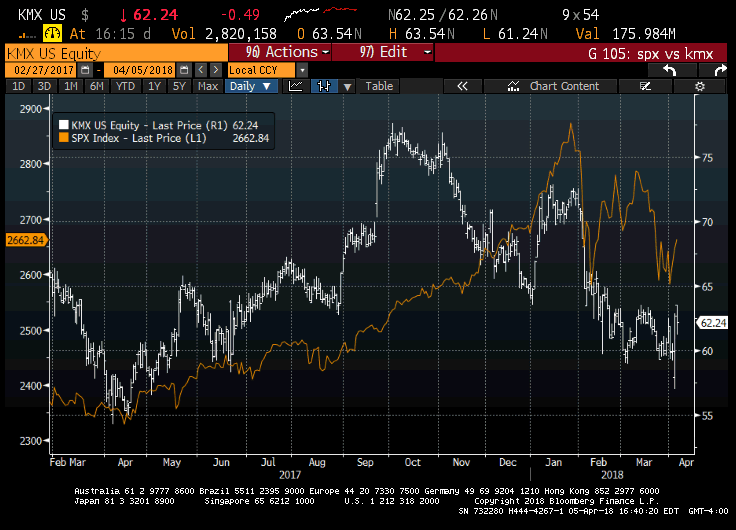Click the 2018 year label on x-axis
736x530 pixels.
[x=612, y=475]
